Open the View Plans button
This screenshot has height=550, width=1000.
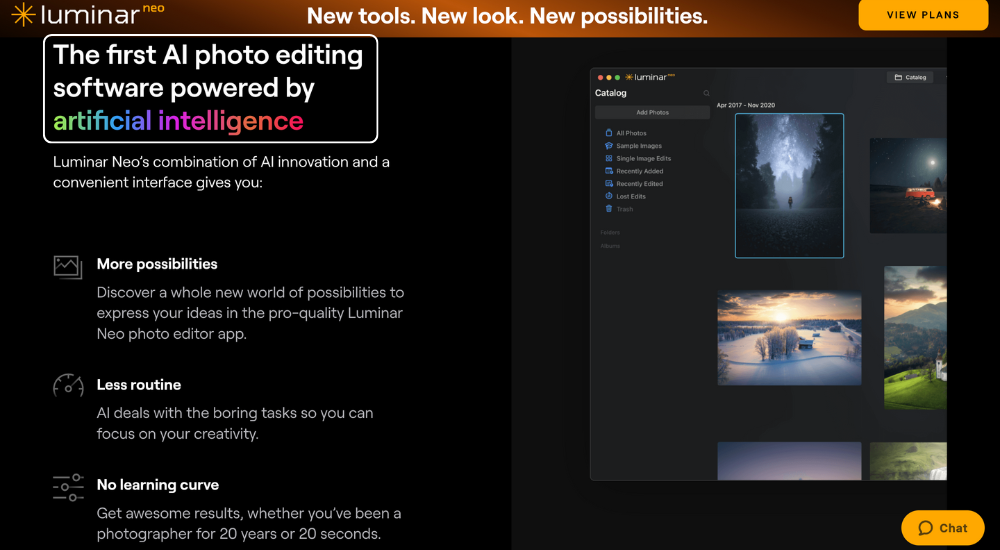pos(923,15)
